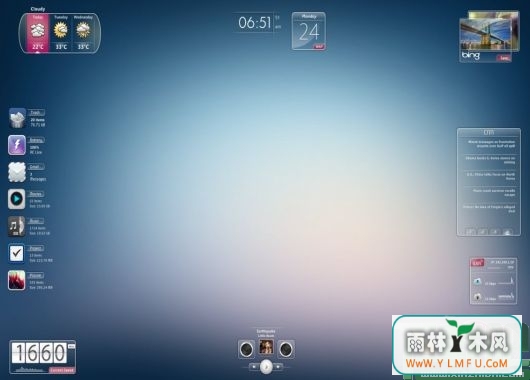Image resolution: width=530 pixels, height=380 pixels.
Task: Open the album cover art thumbnail
Action: [266, 347]
